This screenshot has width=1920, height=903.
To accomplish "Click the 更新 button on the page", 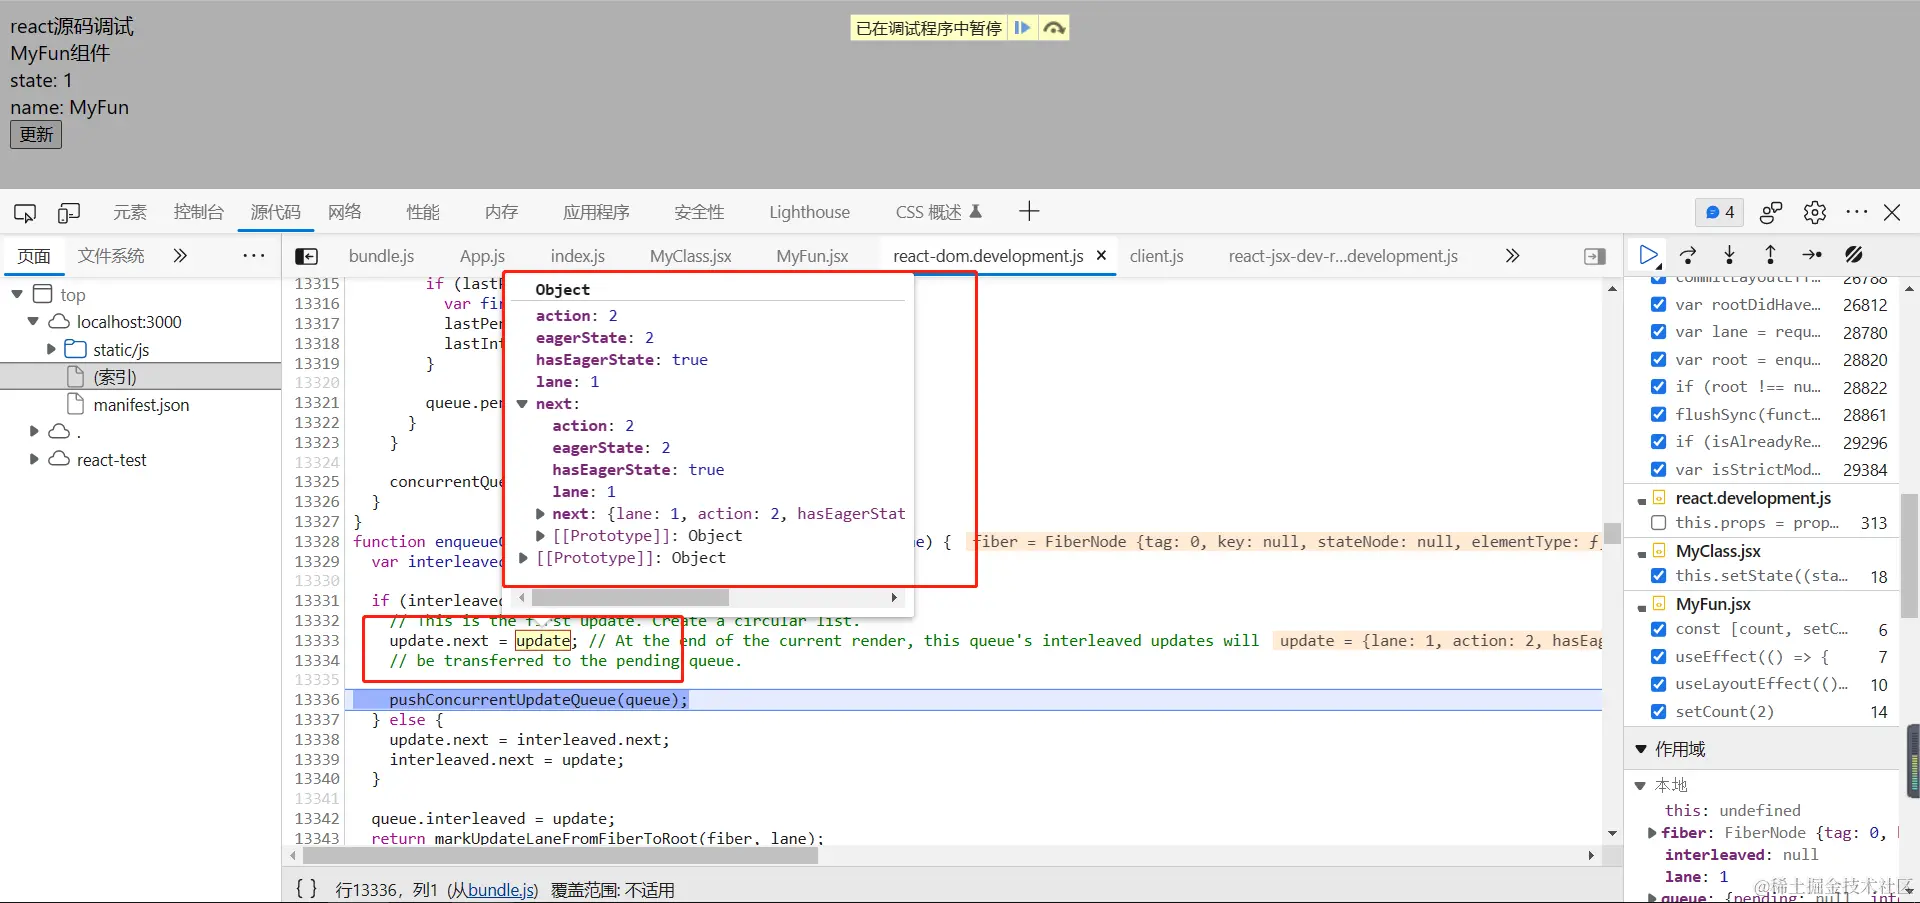I will pyautogui.click(x=36, y=134).
